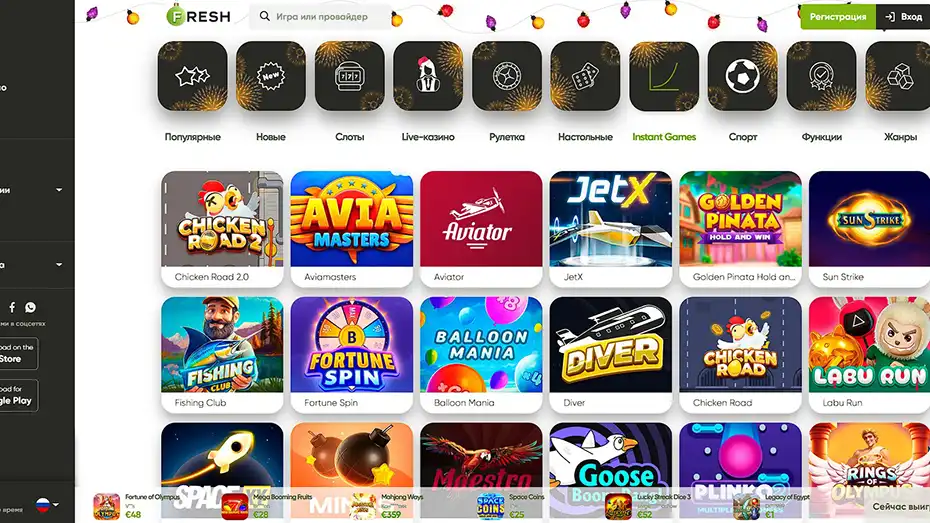Image resolution: width=930 pixels, height=523 pixels.
Task: Focus the 'Игра или провайдер' search field
Action: 321,17
